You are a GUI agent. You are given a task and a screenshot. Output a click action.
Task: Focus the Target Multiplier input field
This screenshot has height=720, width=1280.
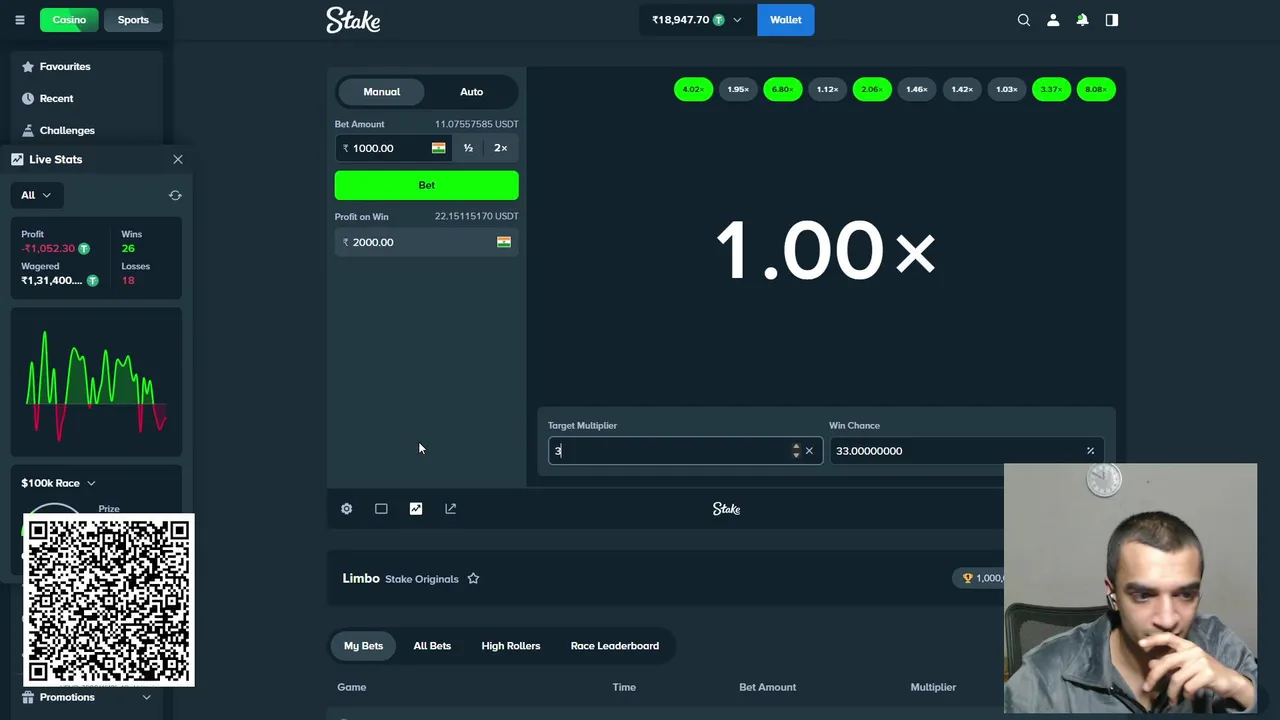(686, 451)
